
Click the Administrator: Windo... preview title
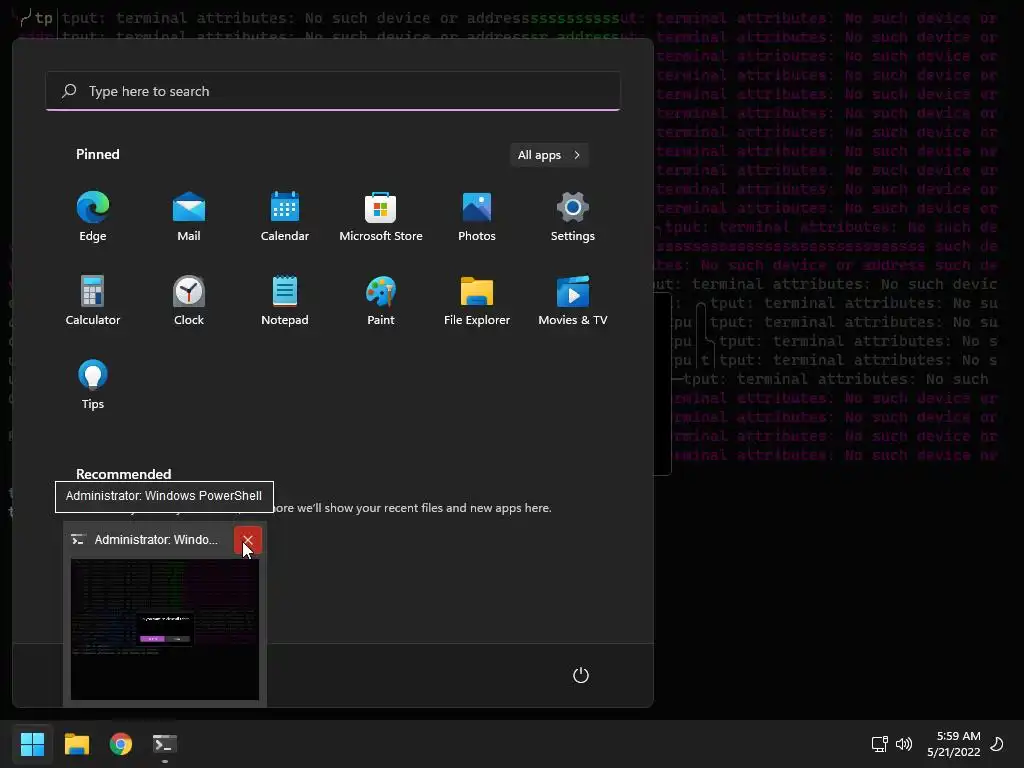[156, 539]
